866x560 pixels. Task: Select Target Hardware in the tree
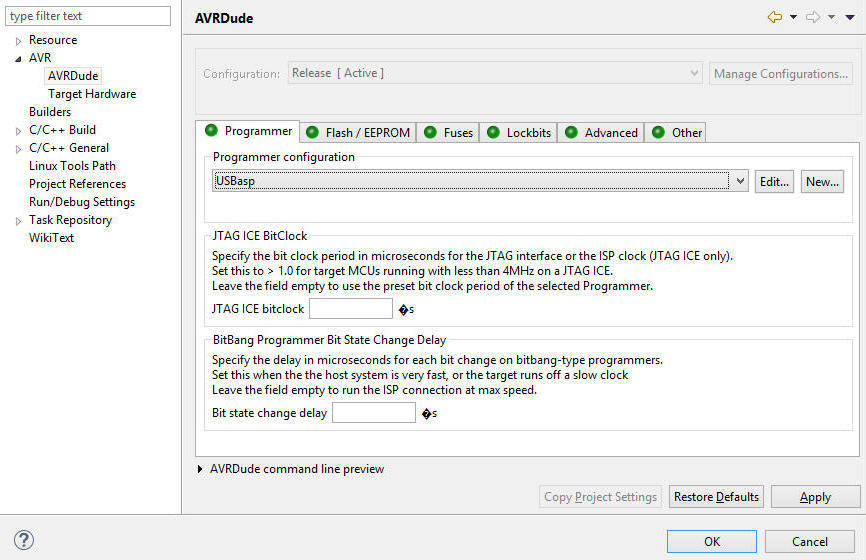coord(92,94)
